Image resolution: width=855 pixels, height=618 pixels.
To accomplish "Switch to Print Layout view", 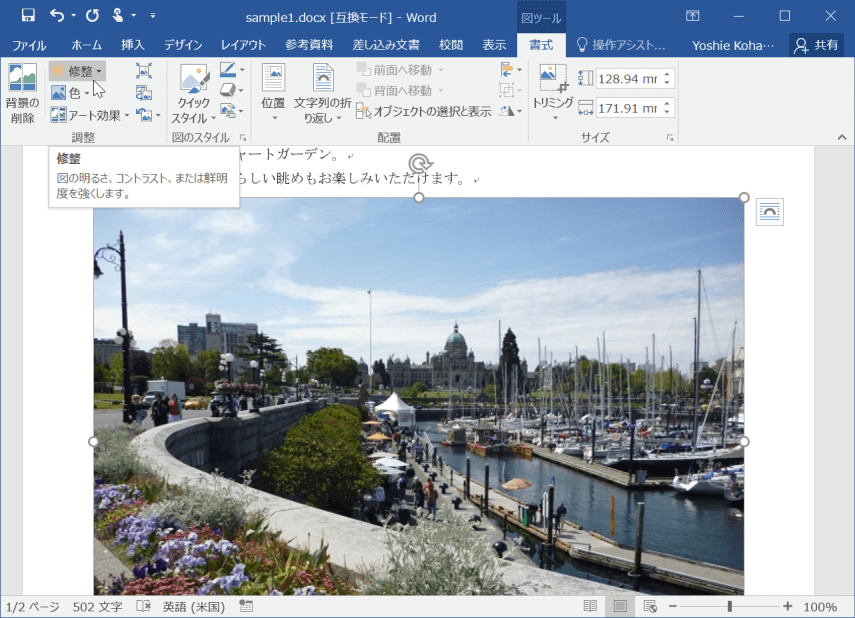I will pos(620,607).
